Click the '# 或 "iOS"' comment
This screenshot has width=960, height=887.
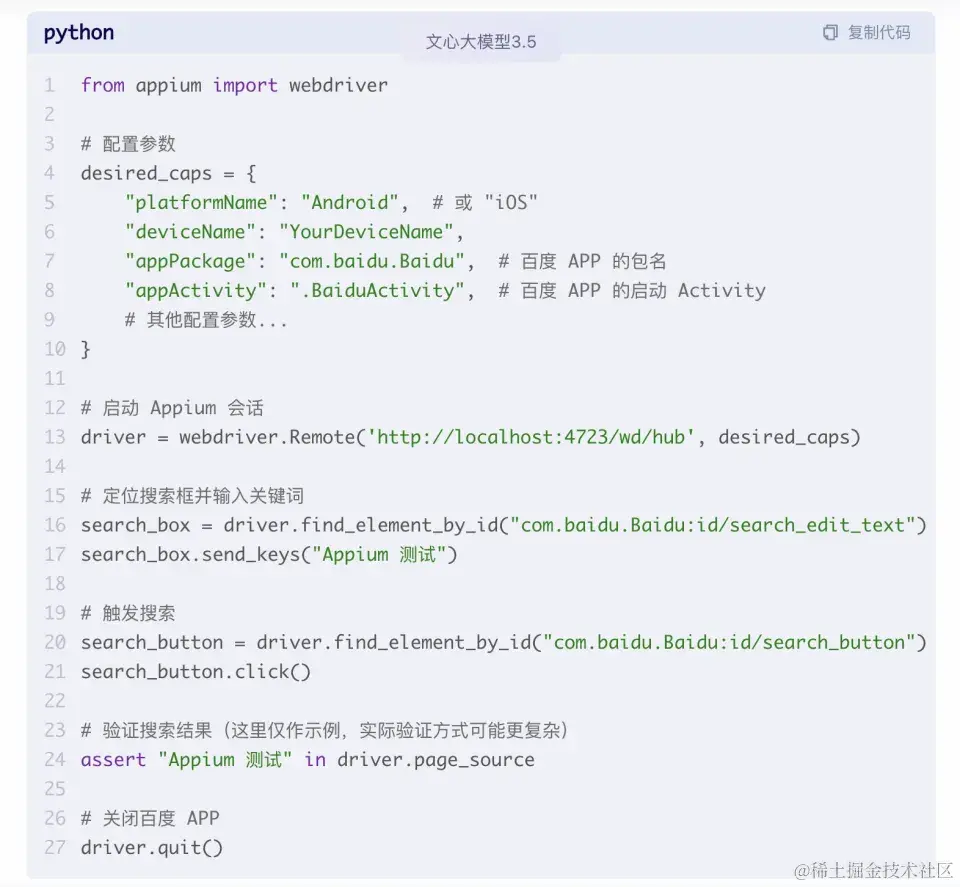(x=484, y=203)
